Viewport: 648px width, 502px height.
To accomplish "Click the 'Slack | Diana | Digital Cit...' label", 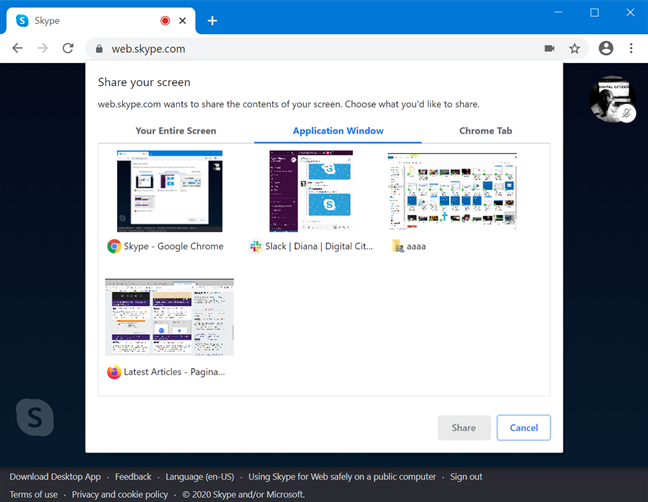I will click(319, 246).
